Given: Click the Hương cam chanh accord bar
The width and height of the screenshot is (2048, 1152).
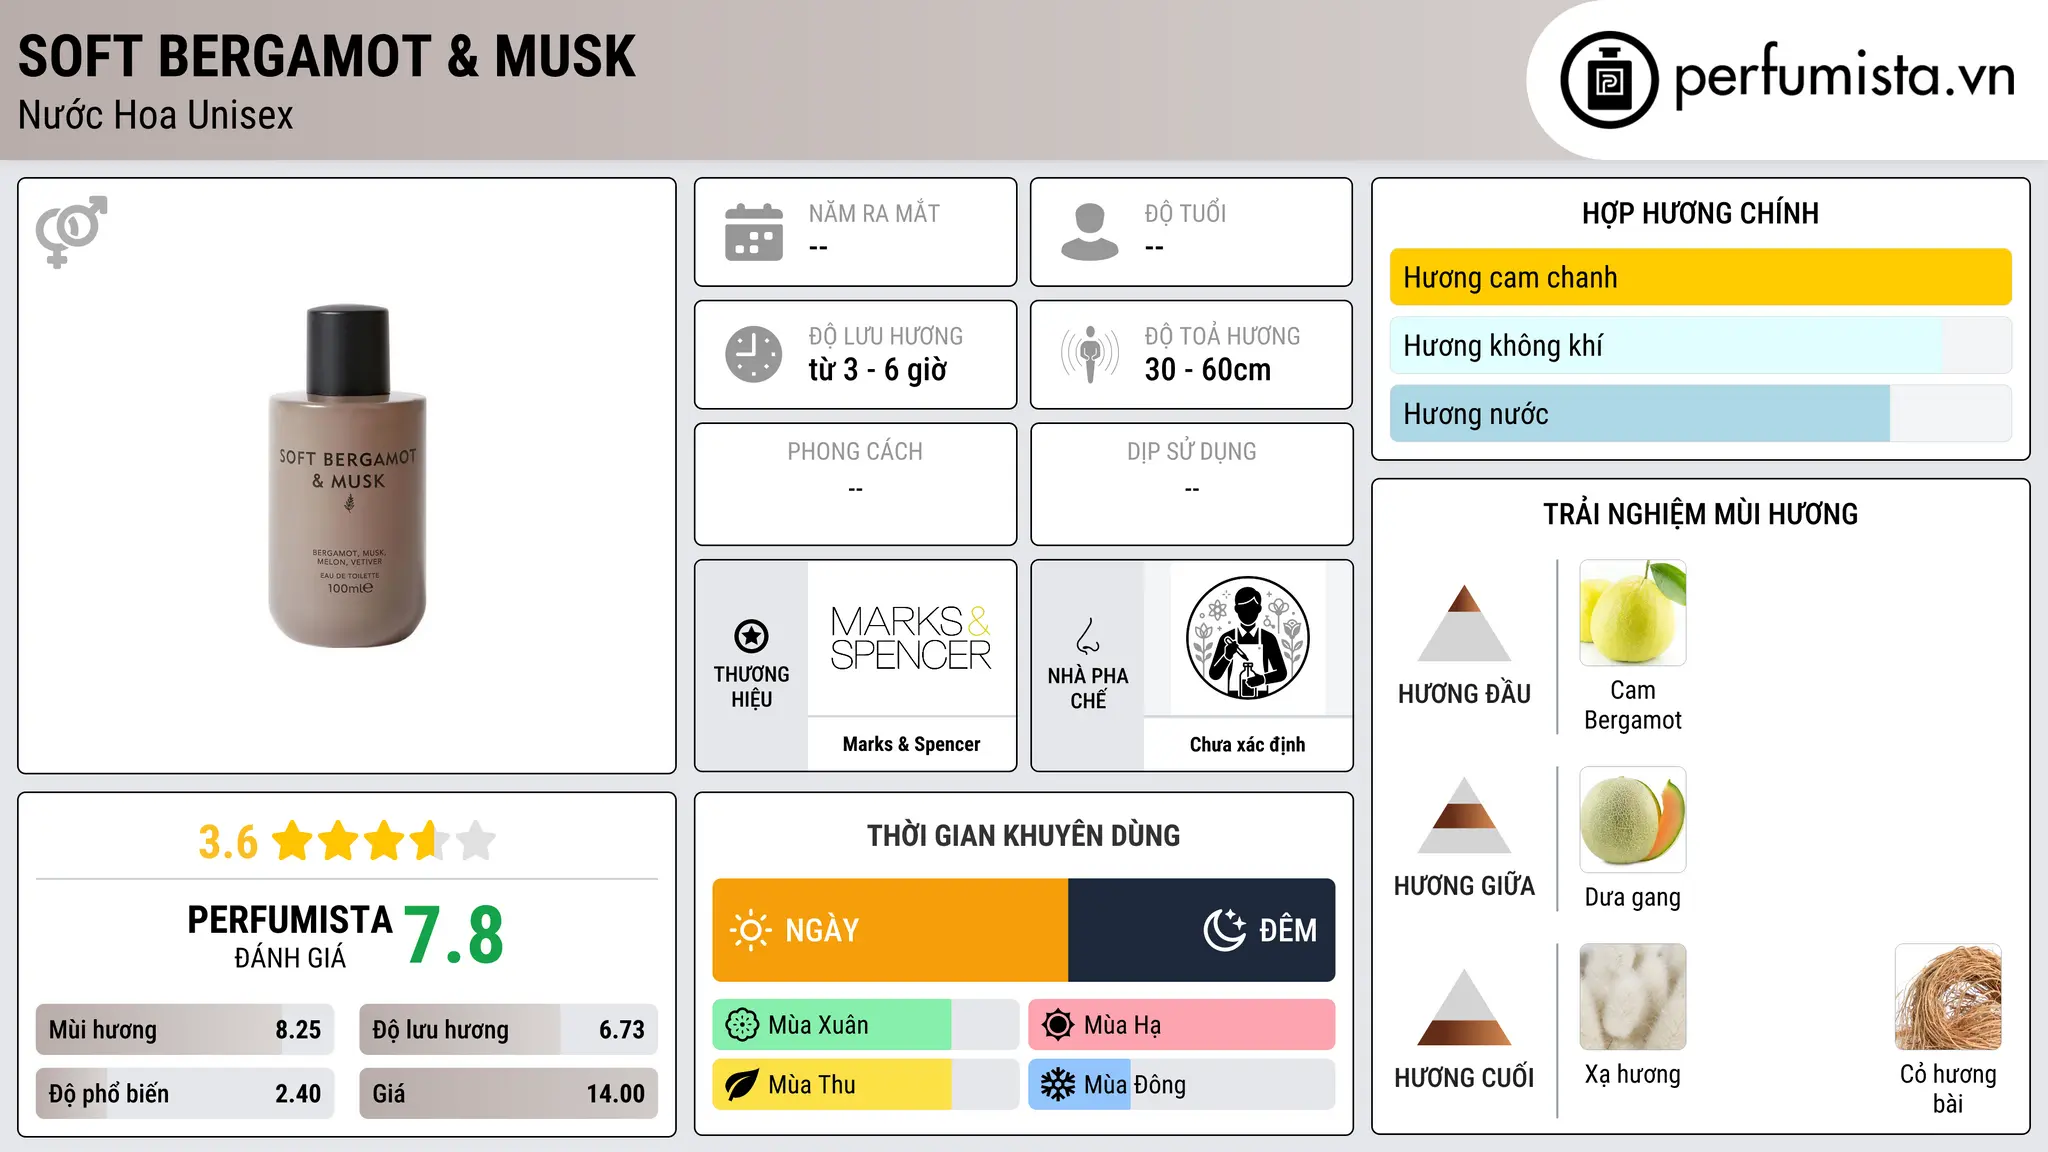Looking at the screenshot, I should coord(1700,277).
